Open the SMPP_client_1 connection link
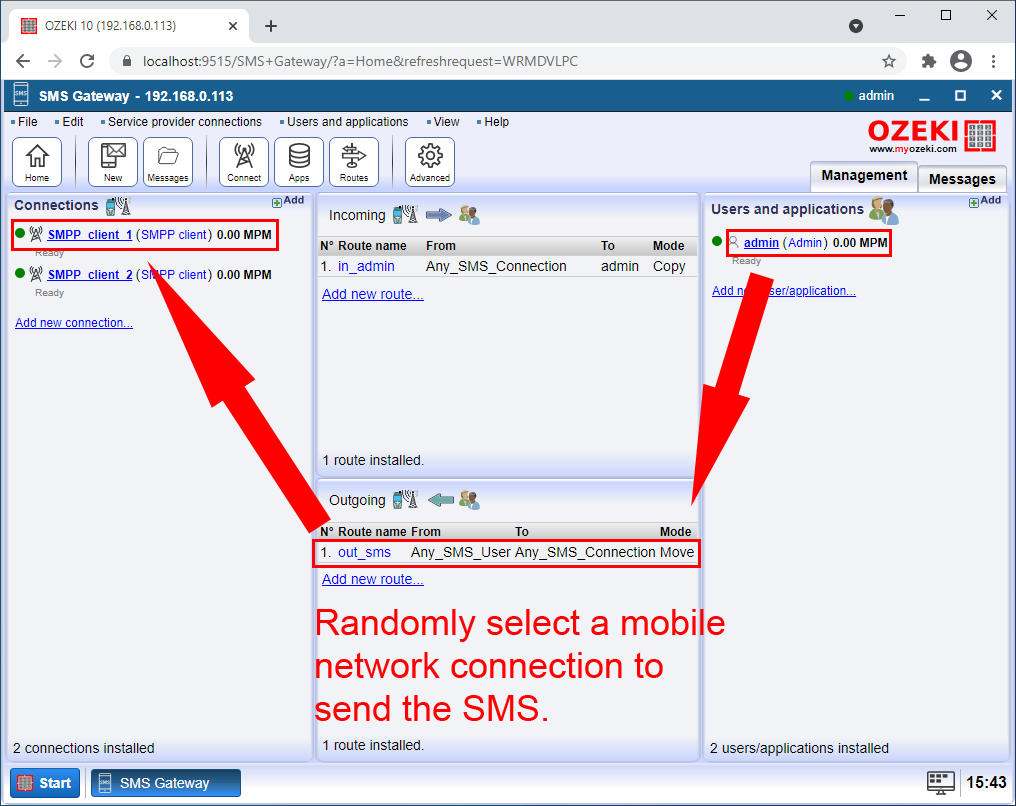The height and width of the screenshot is (806, 1016). pos(90,235)
